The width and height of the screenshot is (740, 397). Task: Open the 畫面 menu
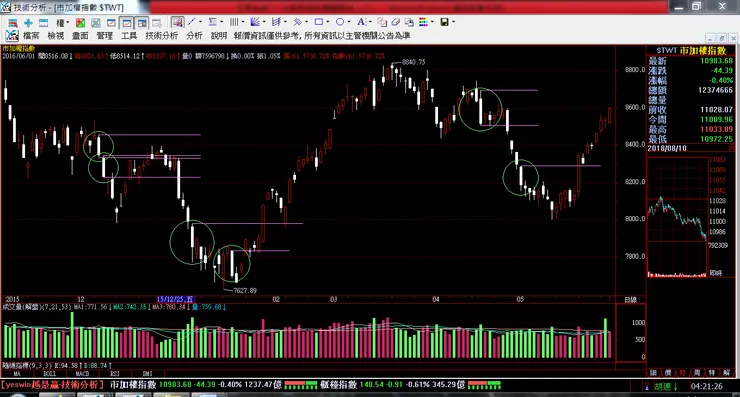point(80,36)
